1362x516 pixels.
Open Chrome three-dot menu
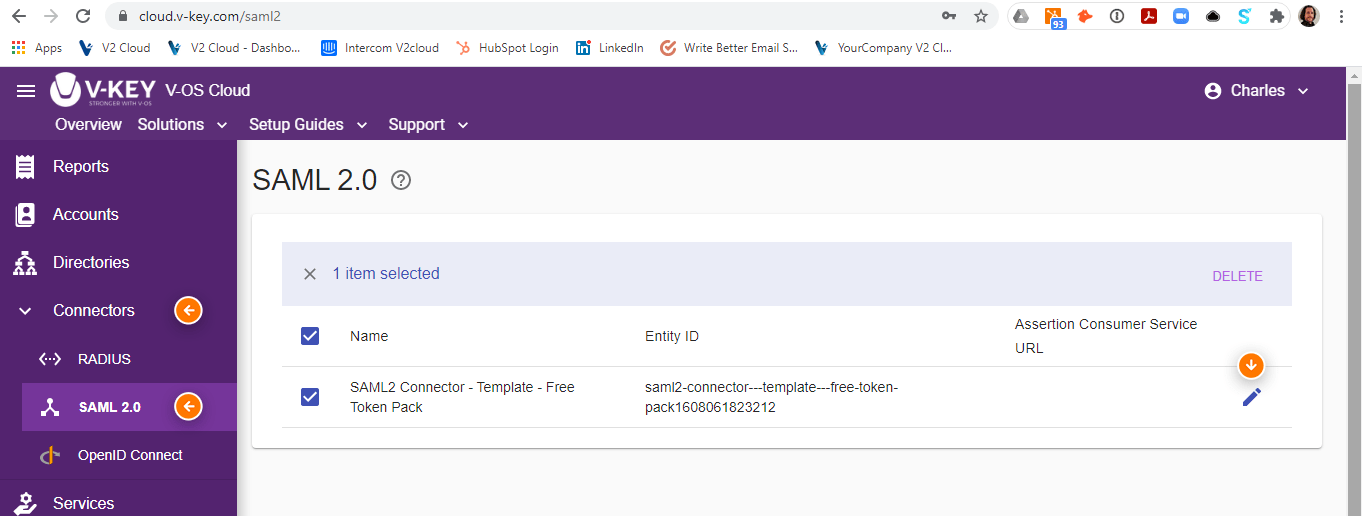1341,16
